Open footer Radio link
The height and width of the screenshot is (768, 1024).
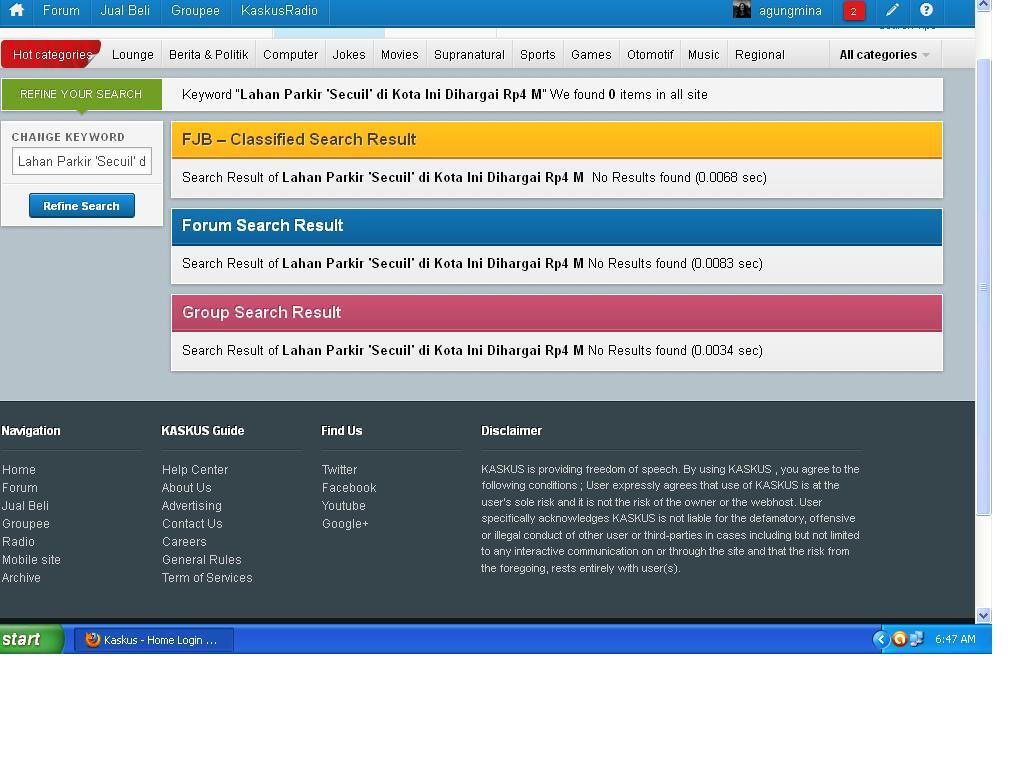[x=18, y=541]
